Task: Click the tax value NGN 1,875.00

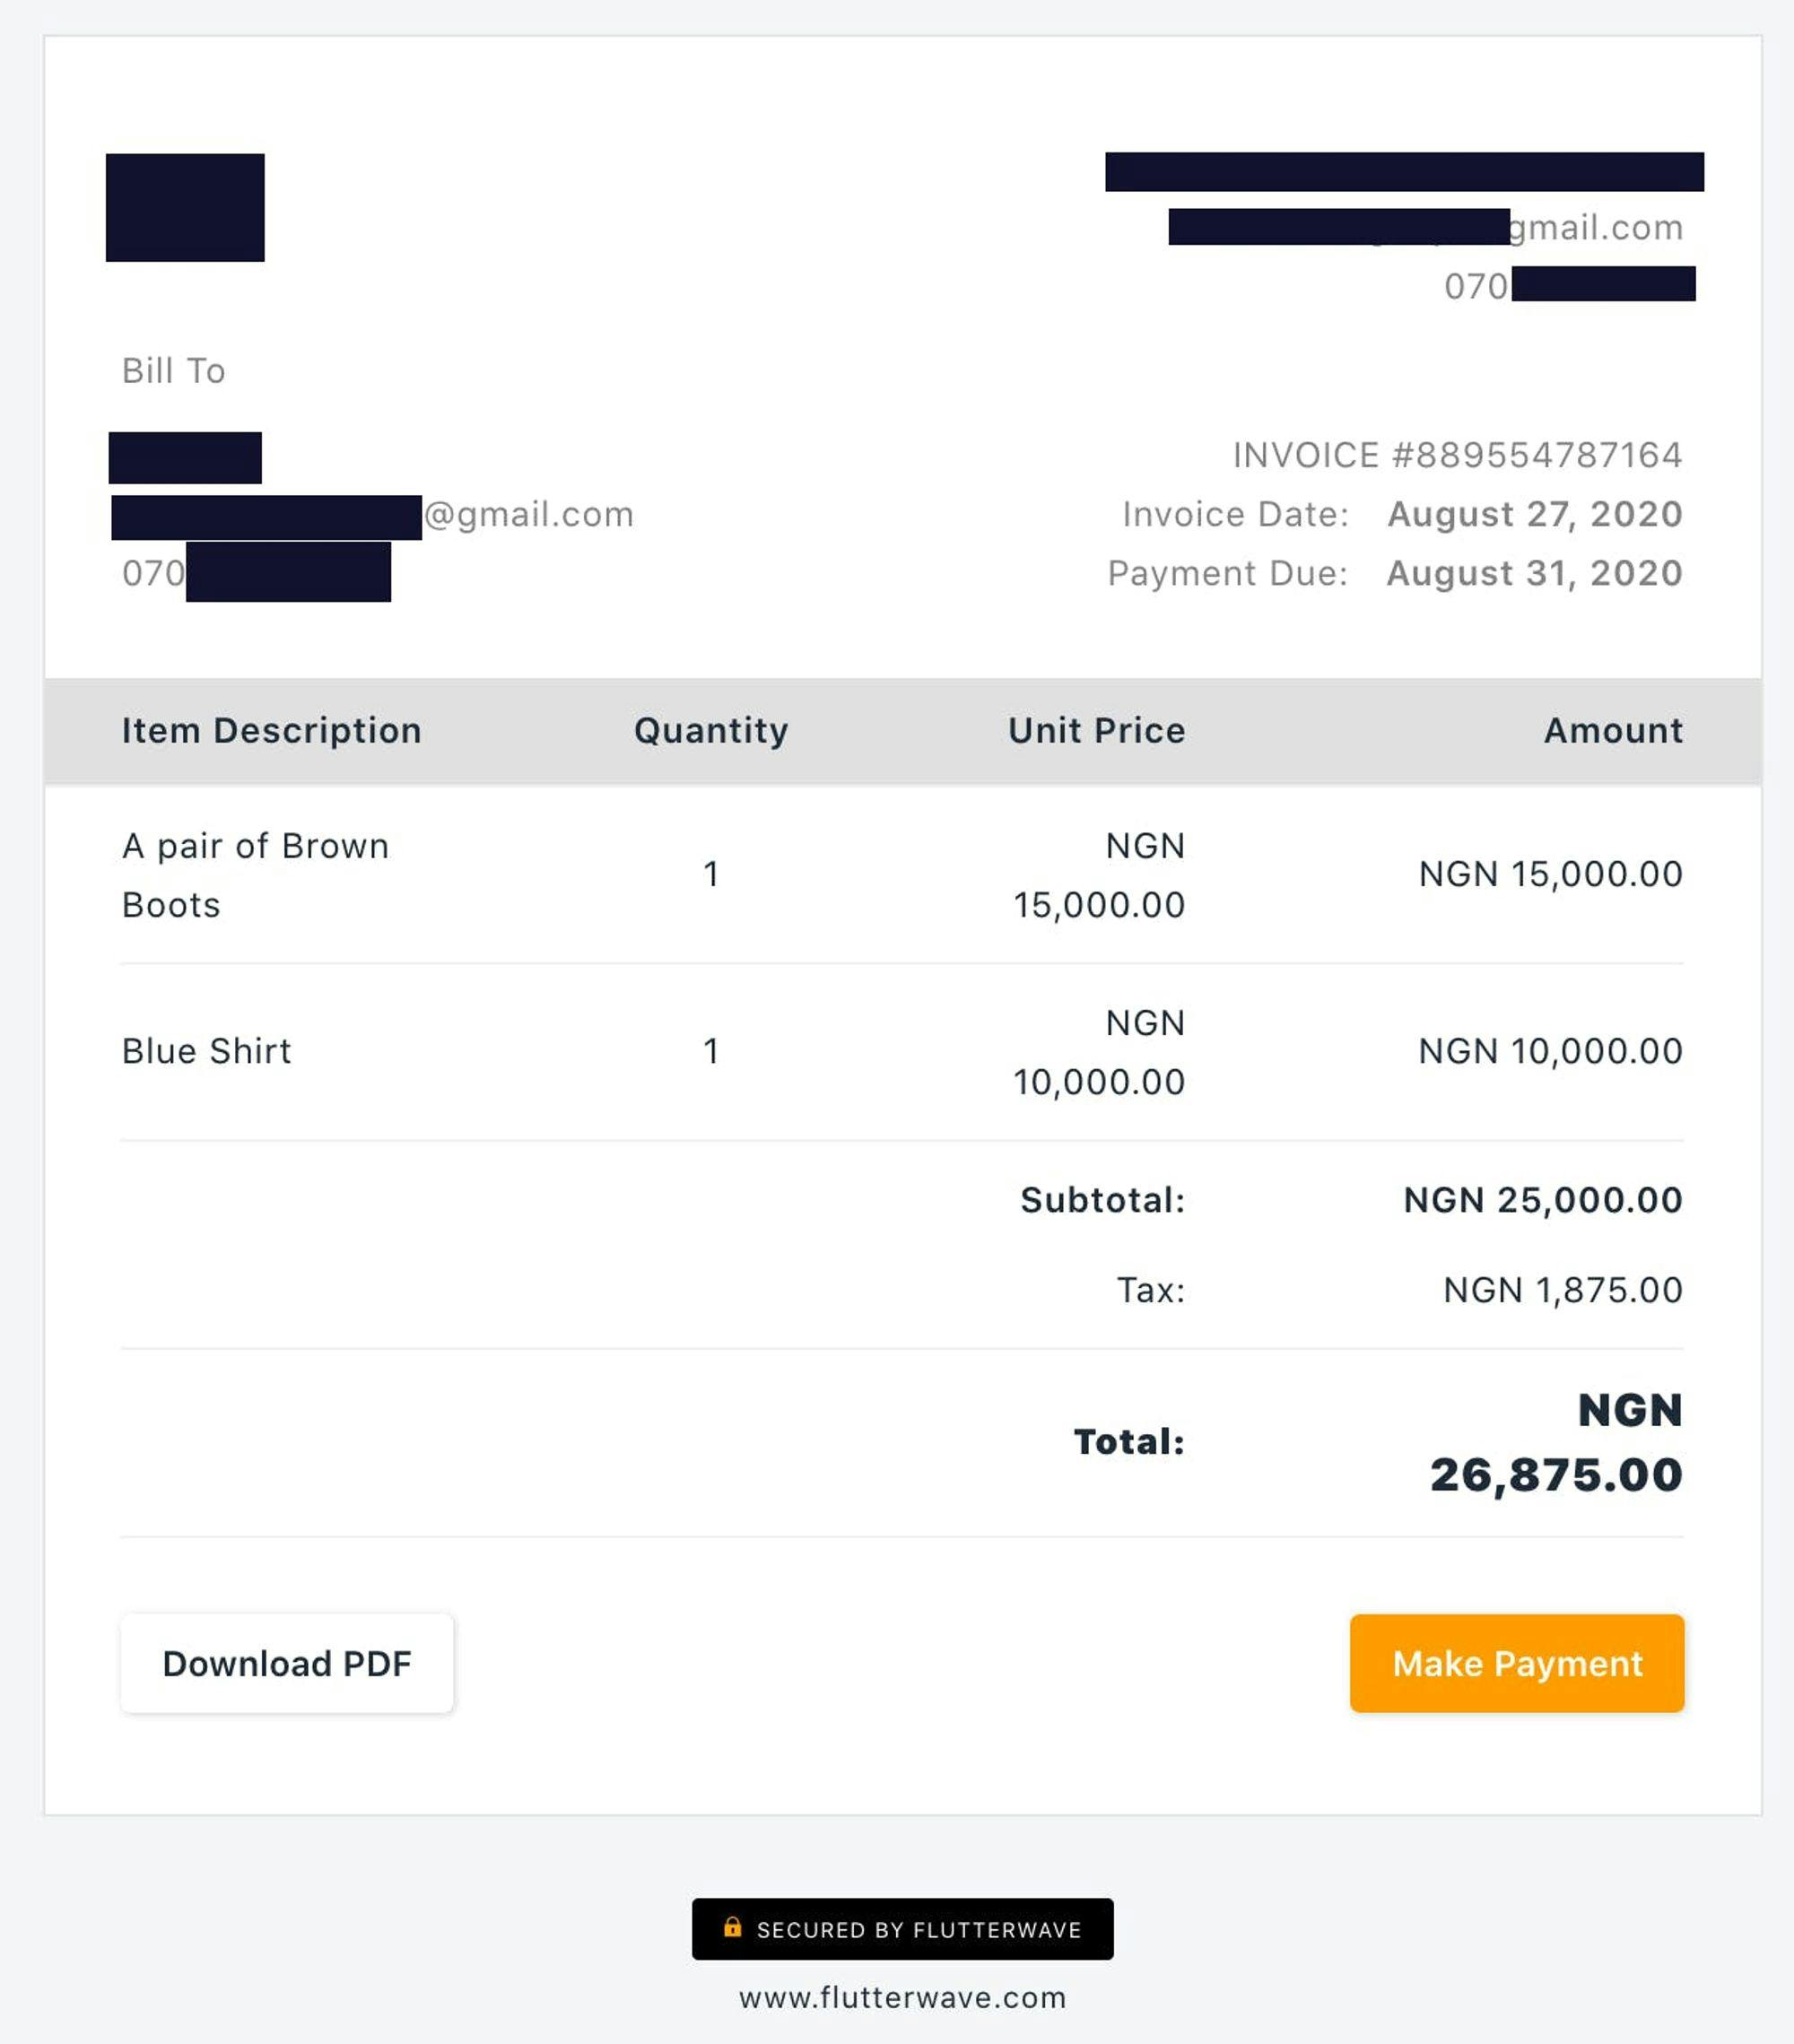Action: [x=1562, y=1290]
